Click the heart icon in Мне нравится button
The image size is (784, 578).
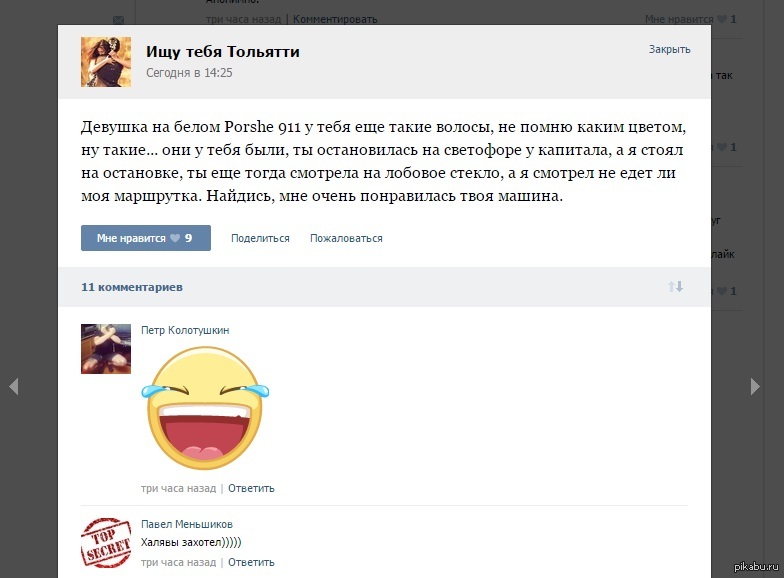click(x=175, y=238)
